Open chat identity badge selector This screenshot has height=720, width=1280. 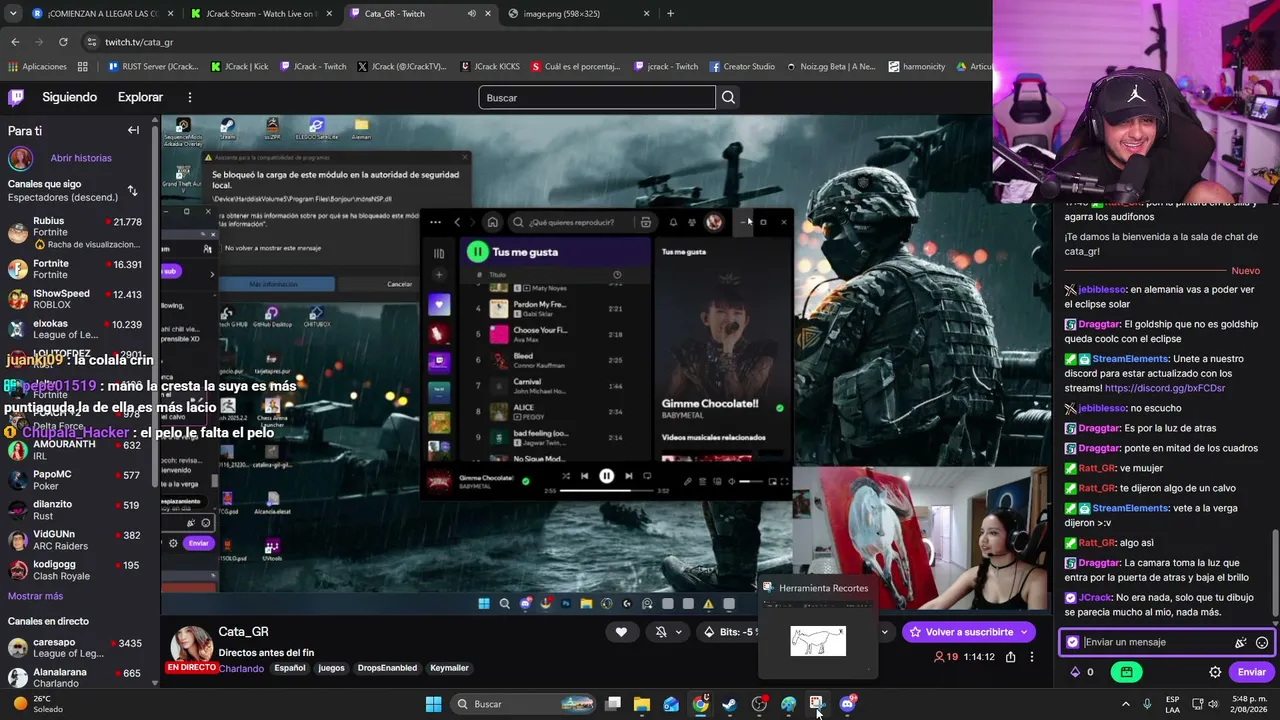click(1073, 642)
